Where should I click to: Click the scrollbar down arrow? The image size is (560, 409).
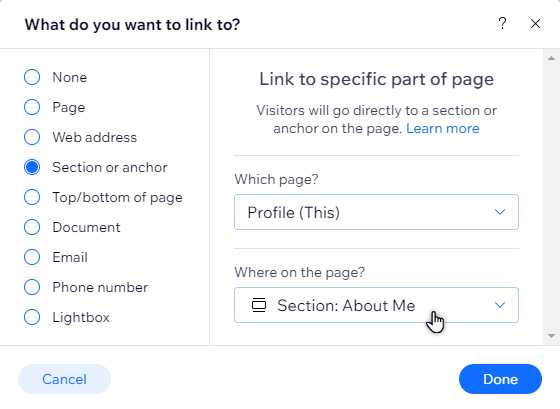[551, 336]
